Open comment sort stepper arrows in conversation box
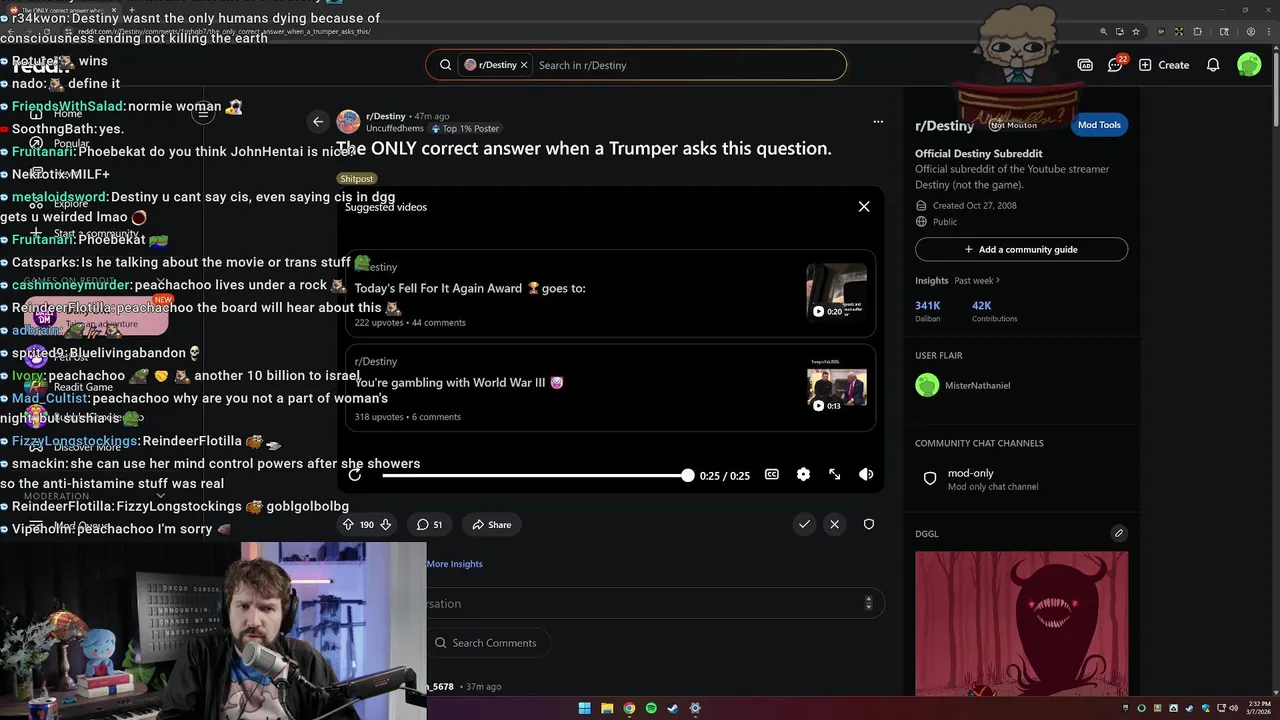1280x720 pixels. (x=868, y=603)
